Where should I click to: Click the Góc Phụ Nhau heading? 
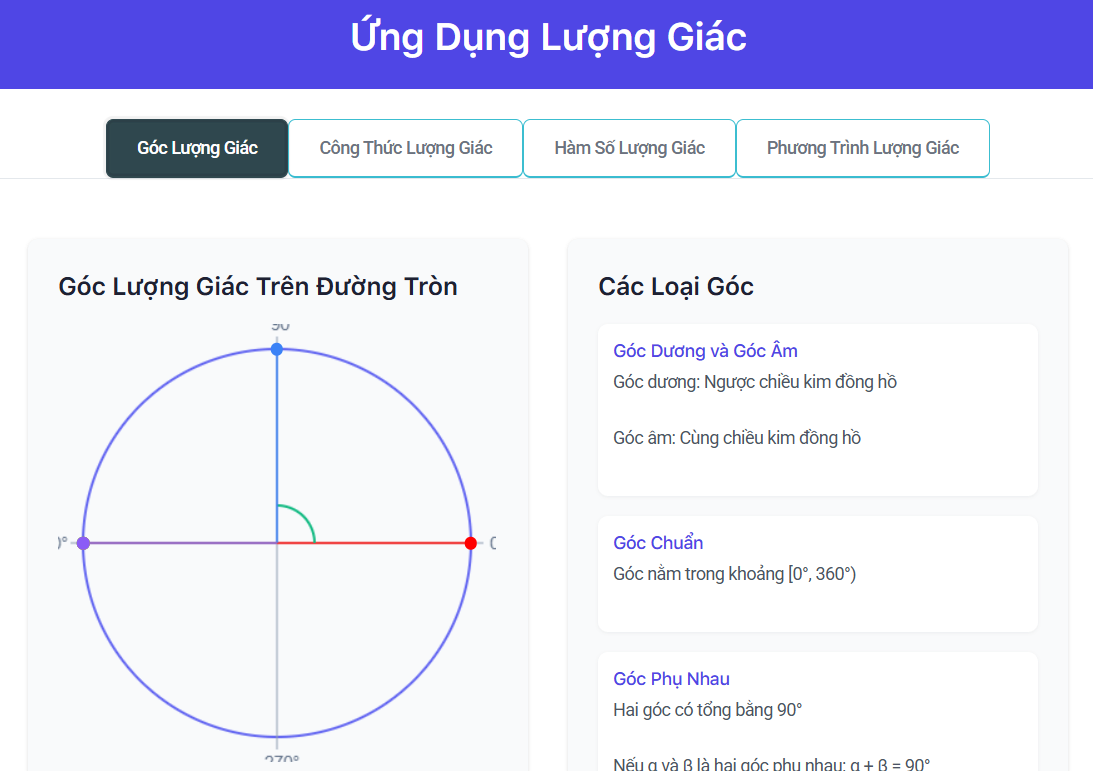[671, 679]
